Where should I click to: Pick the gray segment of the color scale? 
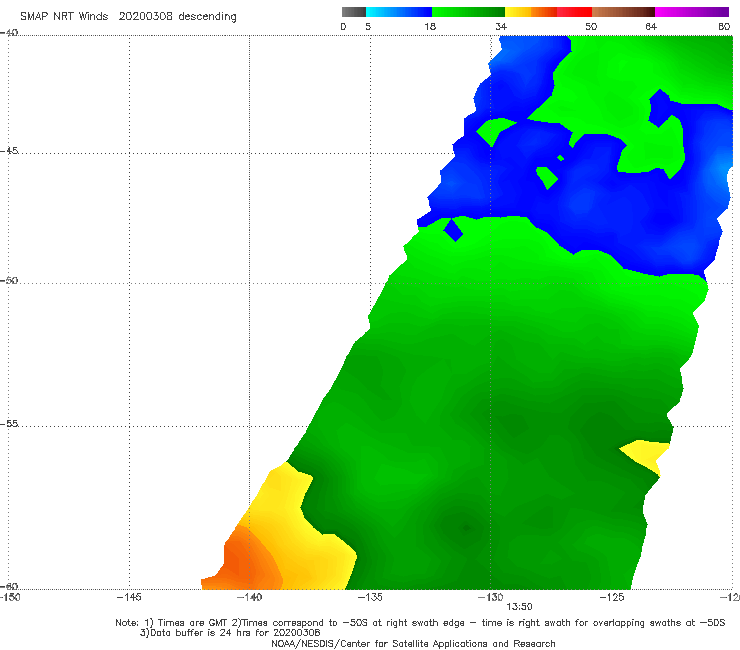click(354, 12)
